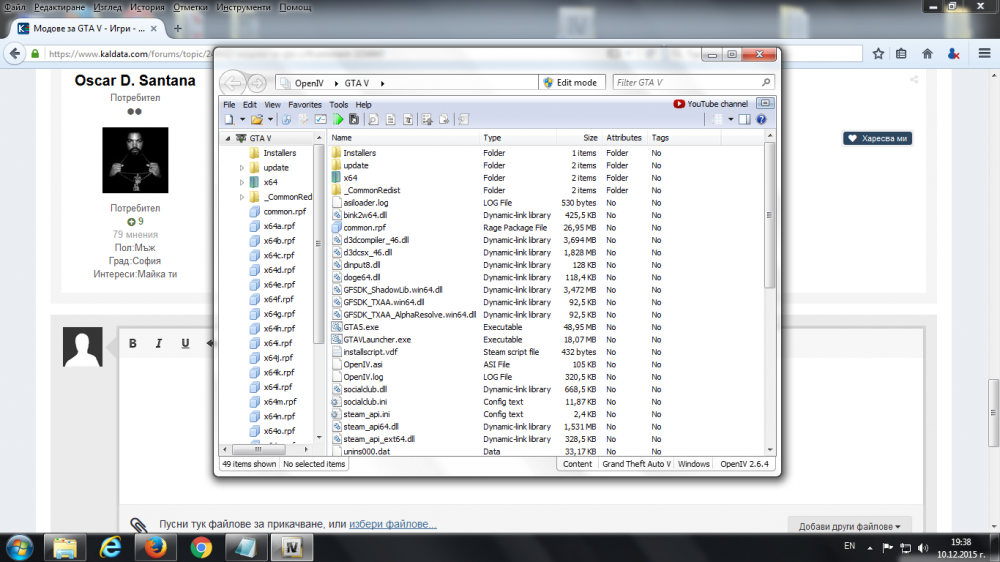This screenshot has width=1000, height=562.
Task: Open the YouTube channel link icon
Action: point(679,104)
